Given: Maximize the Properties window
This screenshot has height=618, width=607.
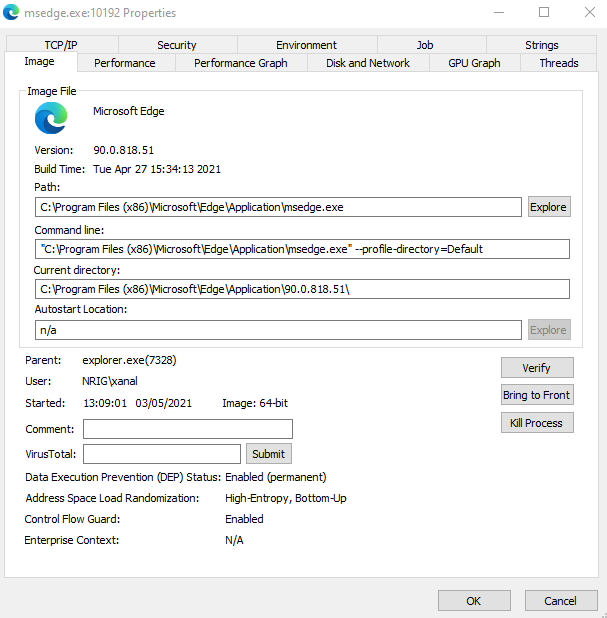Looking at the screenshot, I should coord(544,12).
